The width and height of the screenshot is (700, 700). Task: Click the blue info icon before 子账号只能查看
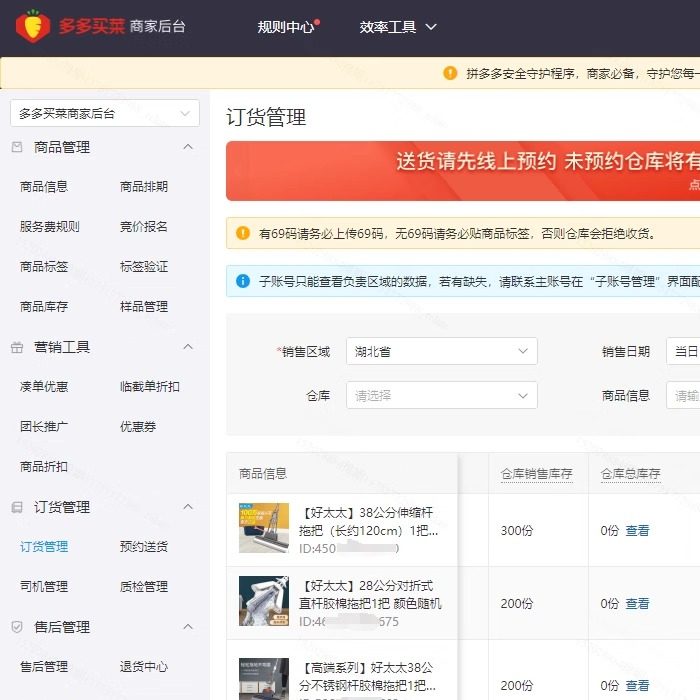pos(243,281)
